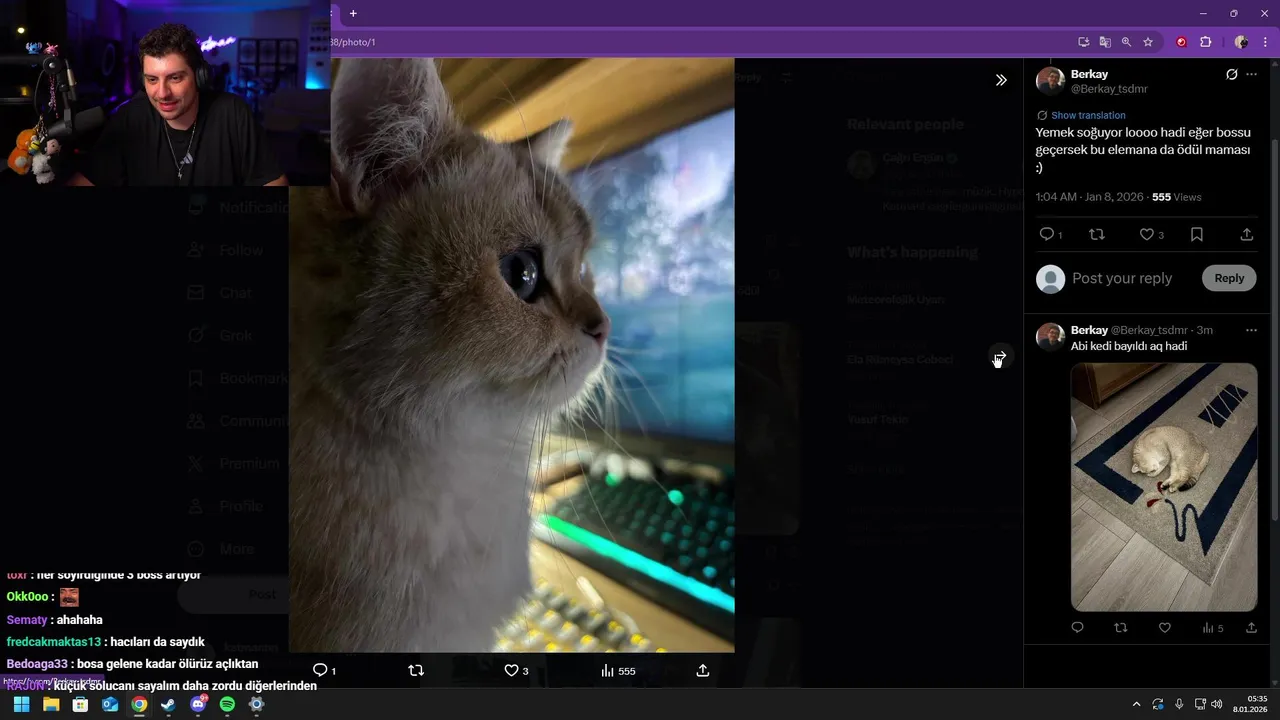Click Show translation link
Screen dimensions: 1280x720
tap(1088, 115)
